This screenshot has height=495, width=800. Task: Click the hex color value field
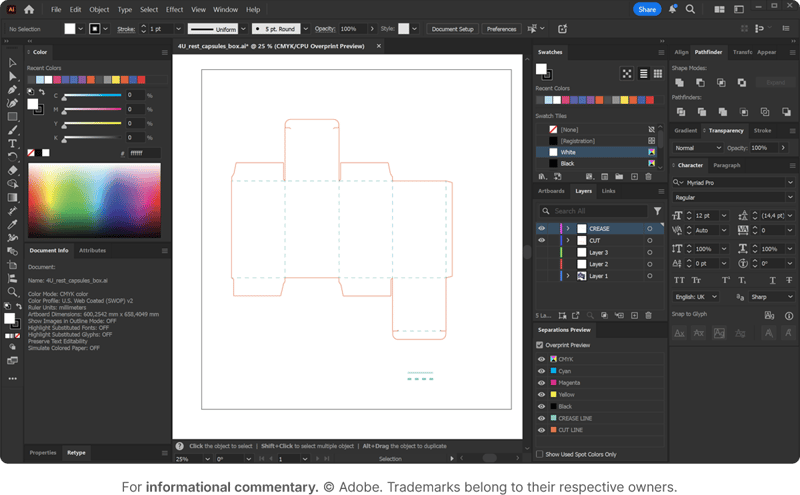click(x=144, y=153)
